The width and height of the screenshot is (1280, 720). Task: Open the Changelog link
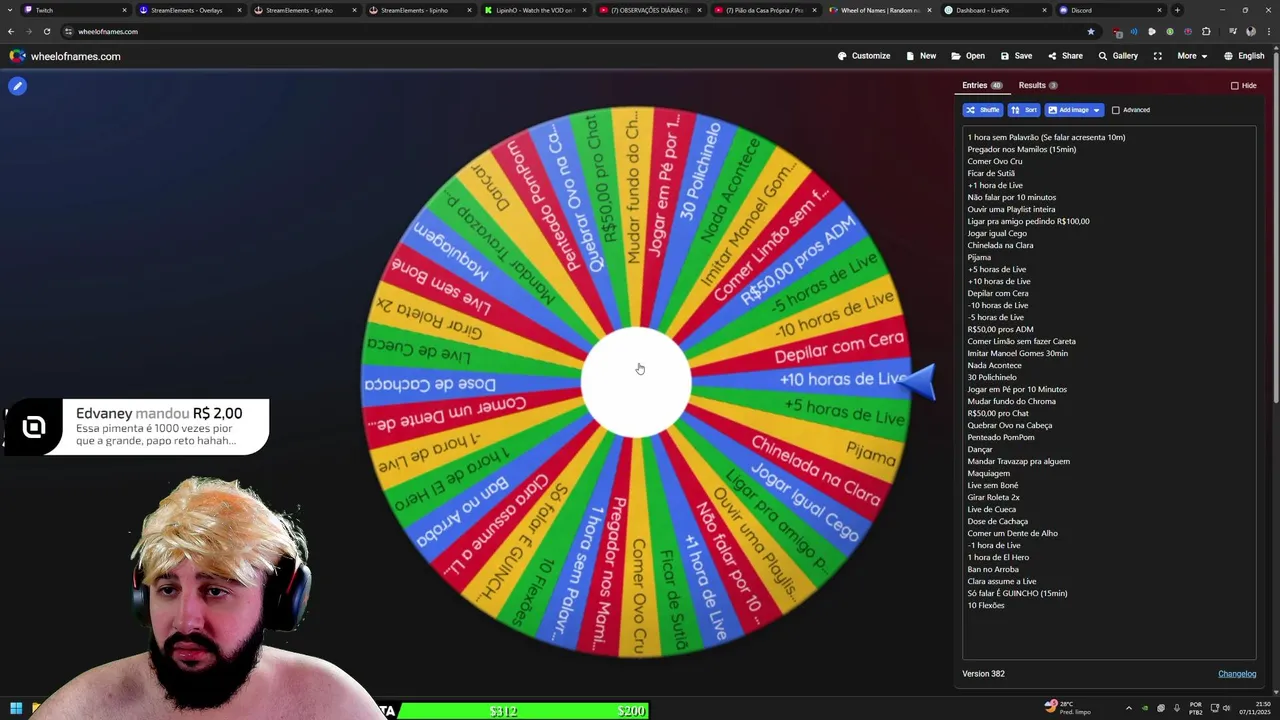click(x=1237, y=673)
